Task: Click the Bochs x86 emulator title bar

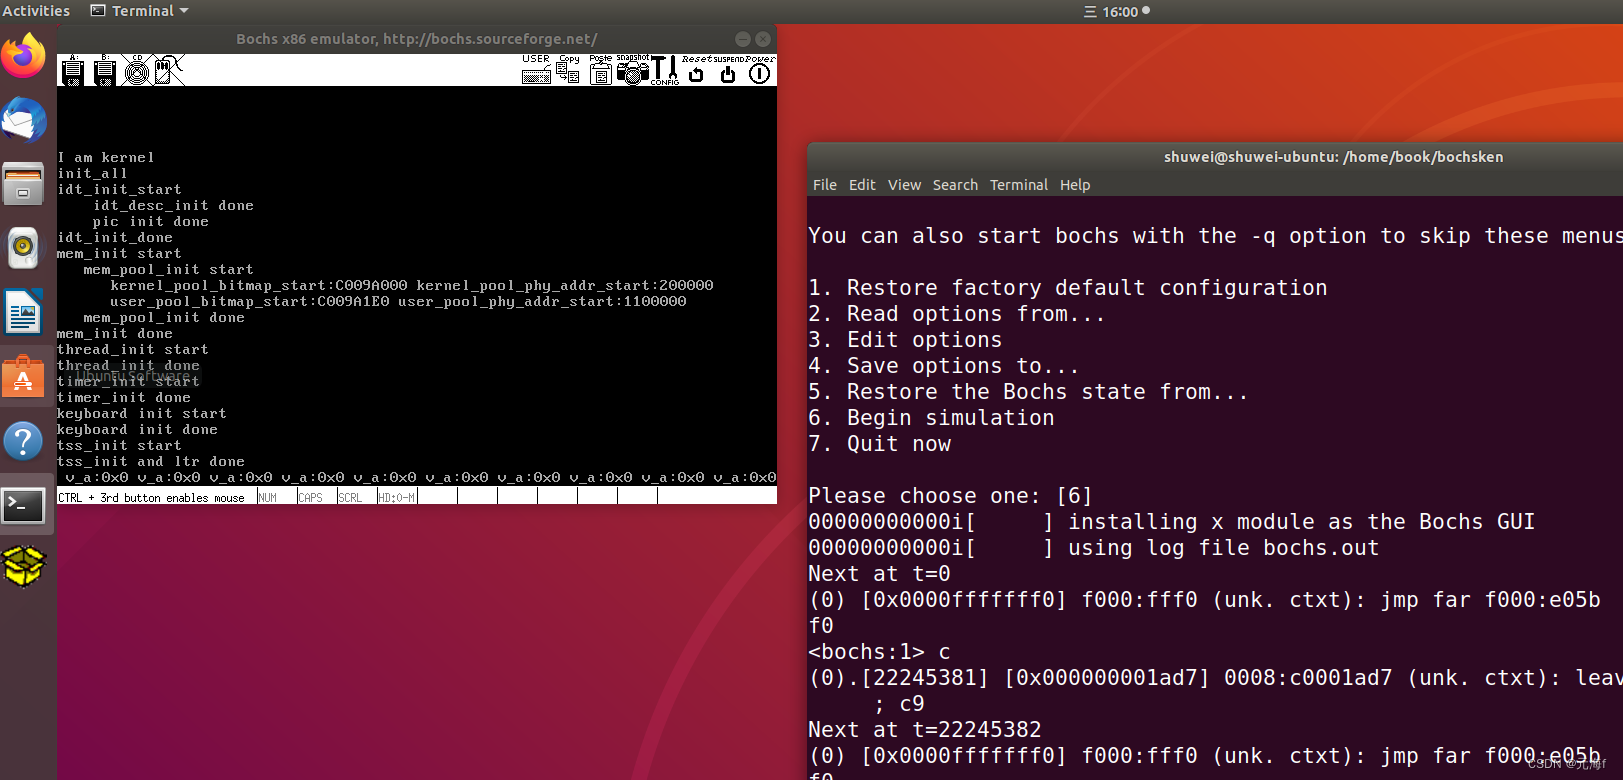Action: coord(417,39)
